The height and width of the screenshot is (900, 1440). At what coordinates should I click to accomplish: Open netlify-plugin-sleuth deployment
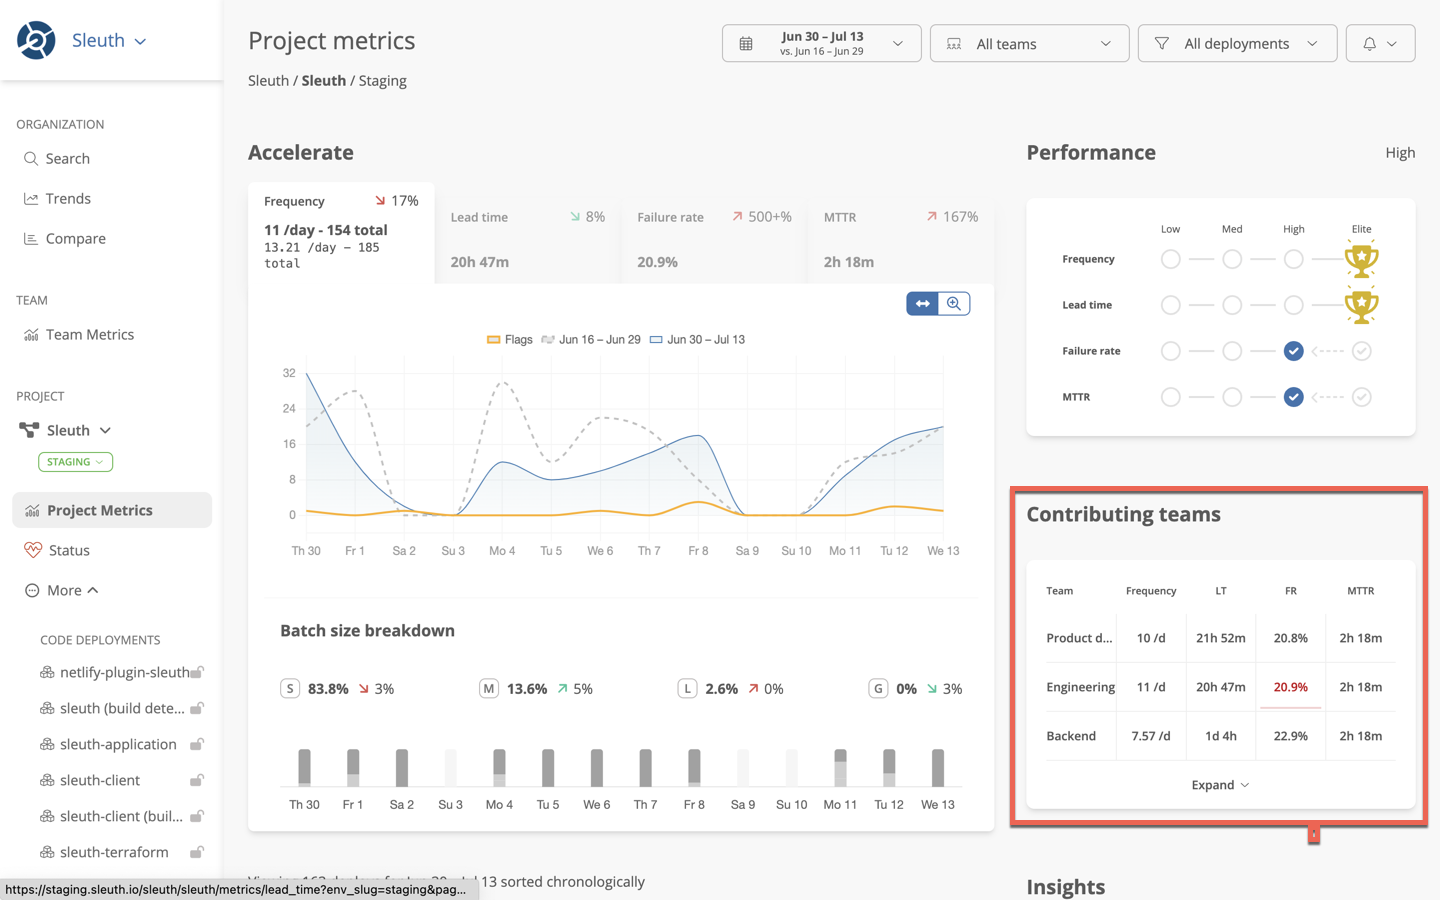pyautogui.click(x=124, y=672)
